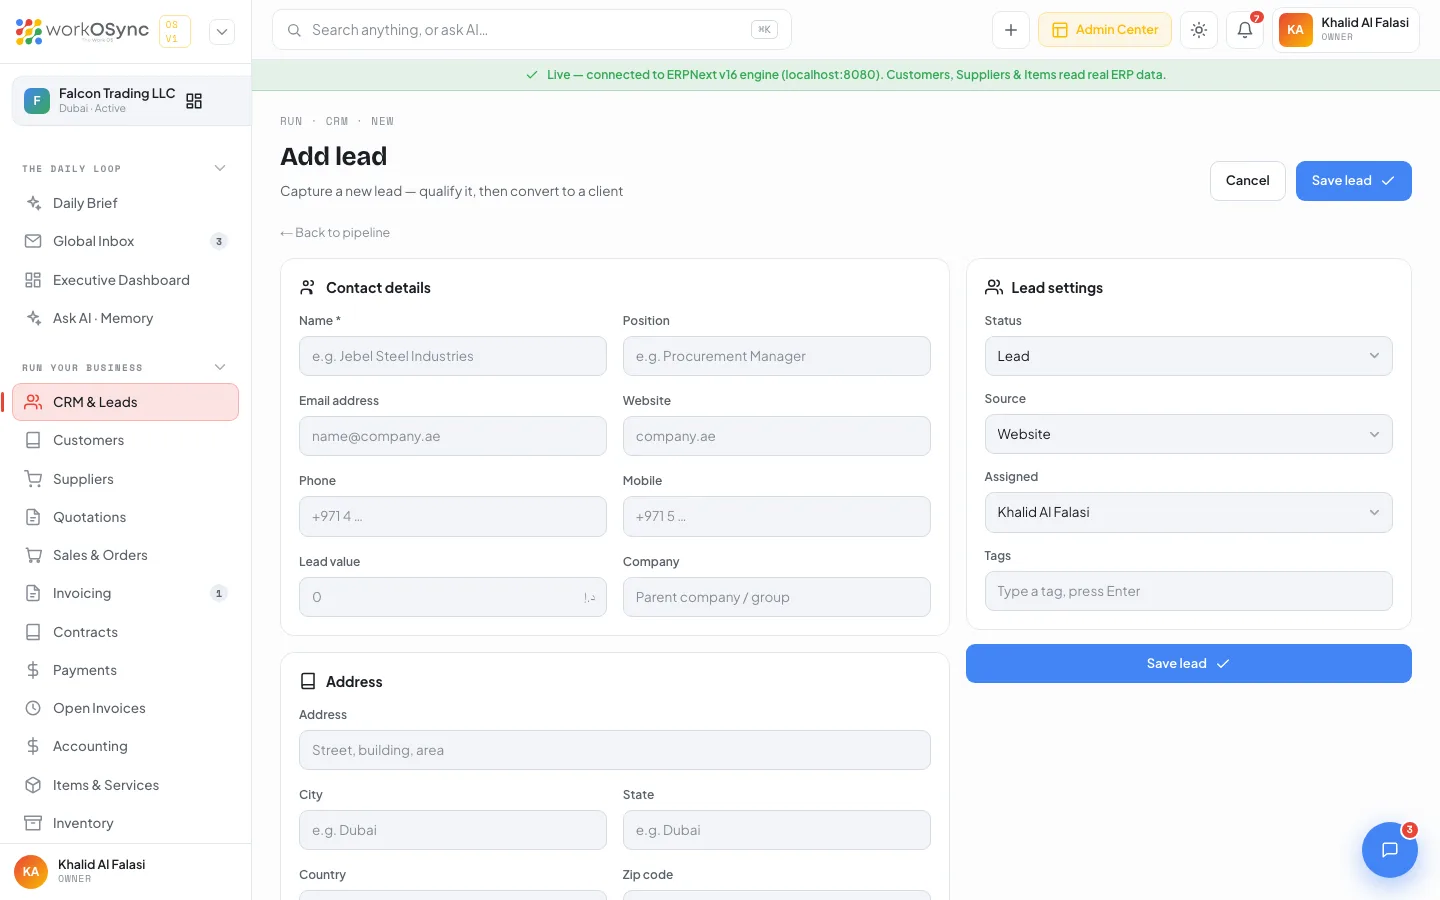Click the Quotations document icon
The image size is (1440, 900).
(x=33, y=517)
